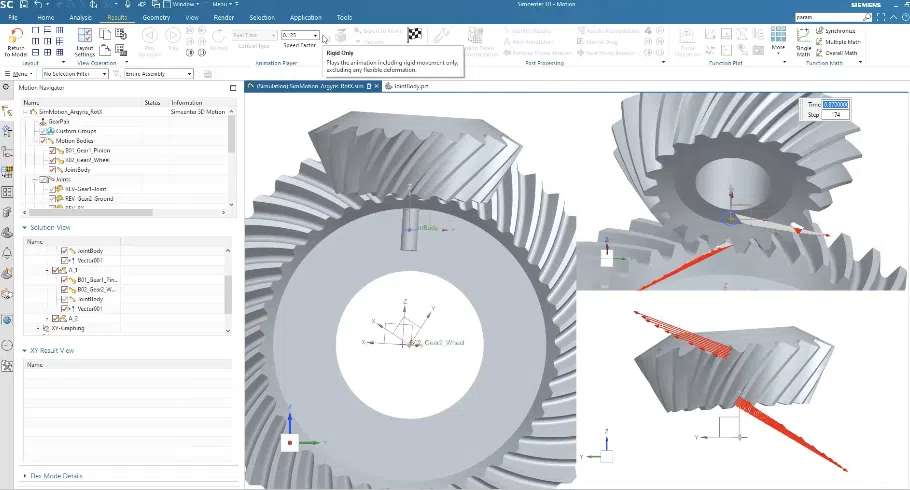Click the Solution View vertical scrollbar
This screenshot has width=910, height=490.
(x=228, y=293)
